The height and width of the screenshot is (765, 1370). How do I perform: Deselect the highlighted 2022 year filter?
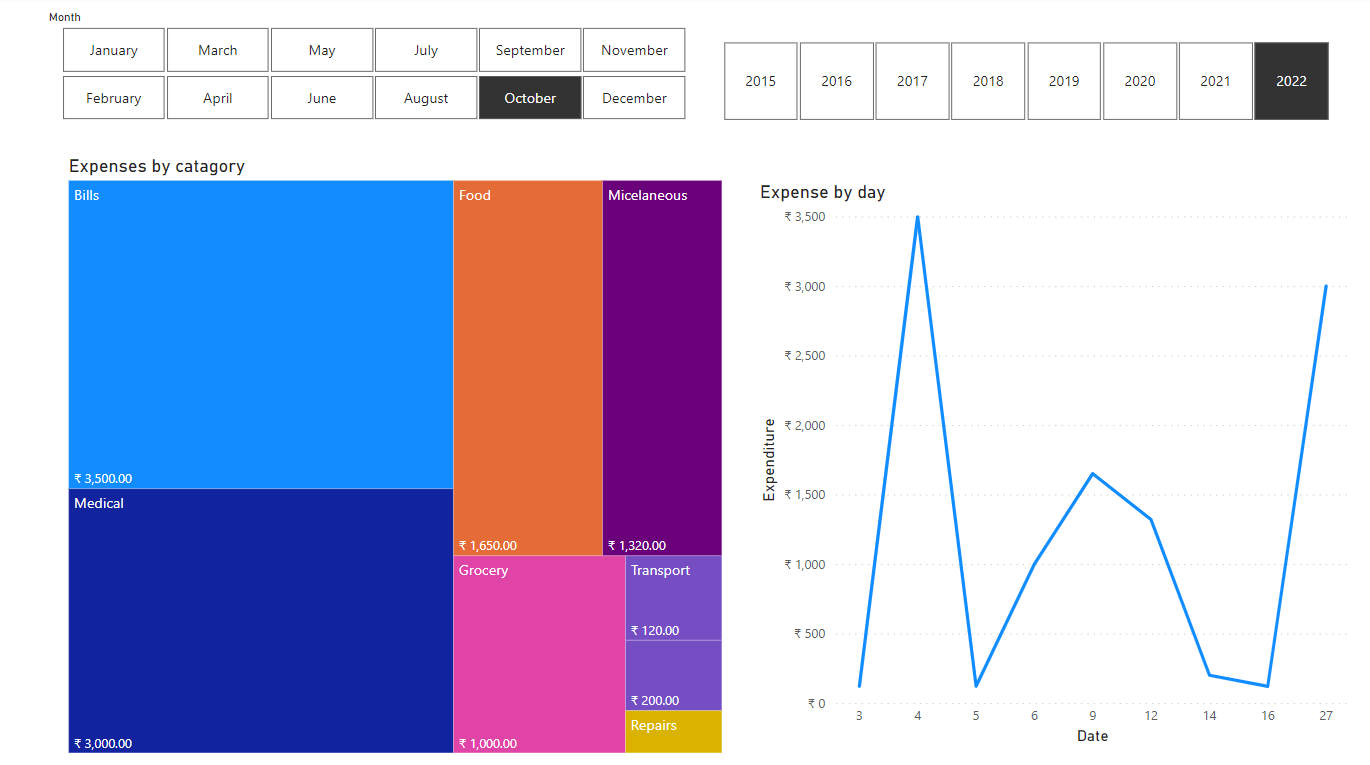pos(1291,81)
